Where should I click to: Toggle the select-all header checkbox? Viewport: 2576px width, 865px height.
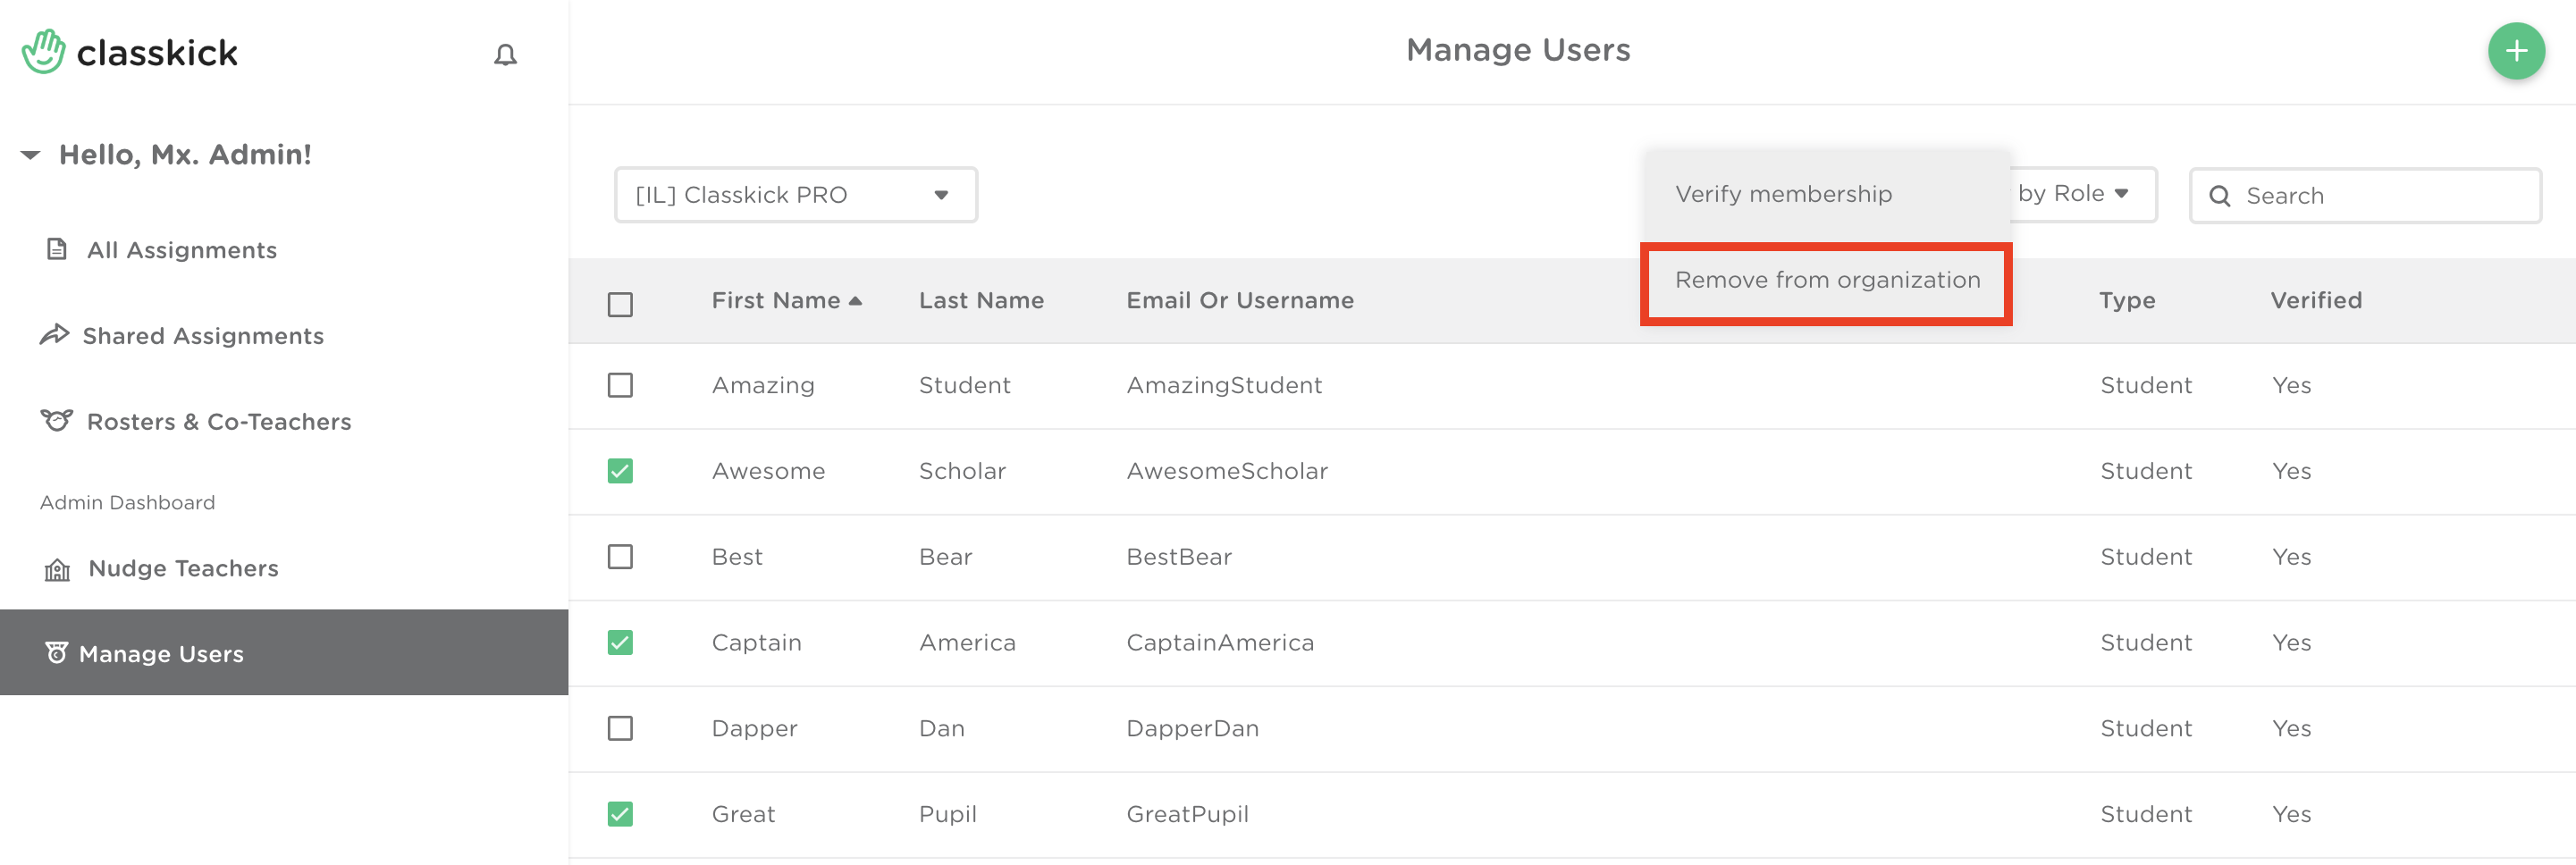620,304
